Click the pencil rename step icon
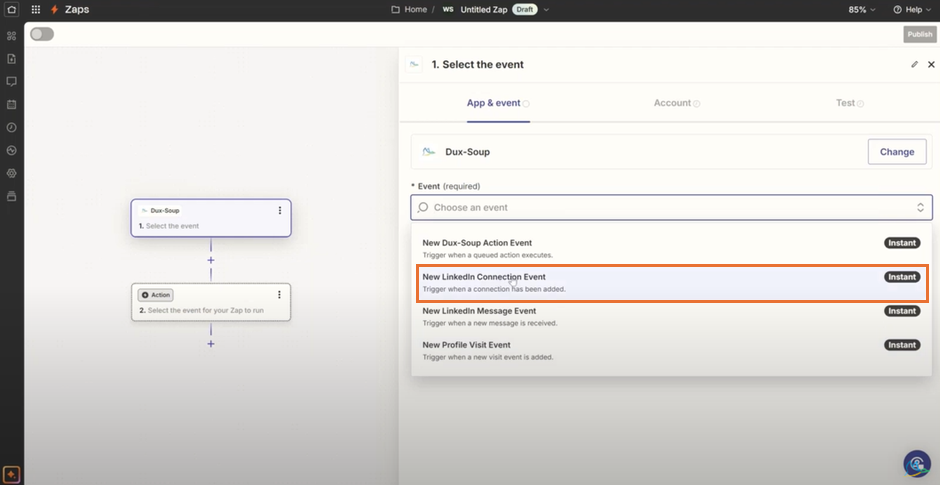 (x=914, y=64)
